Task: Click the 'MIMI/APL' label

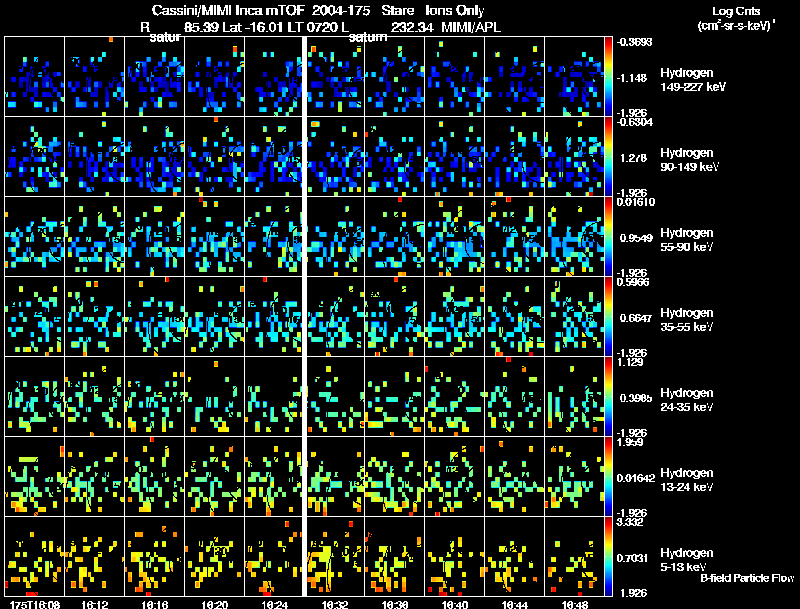Action: [471, 27]
